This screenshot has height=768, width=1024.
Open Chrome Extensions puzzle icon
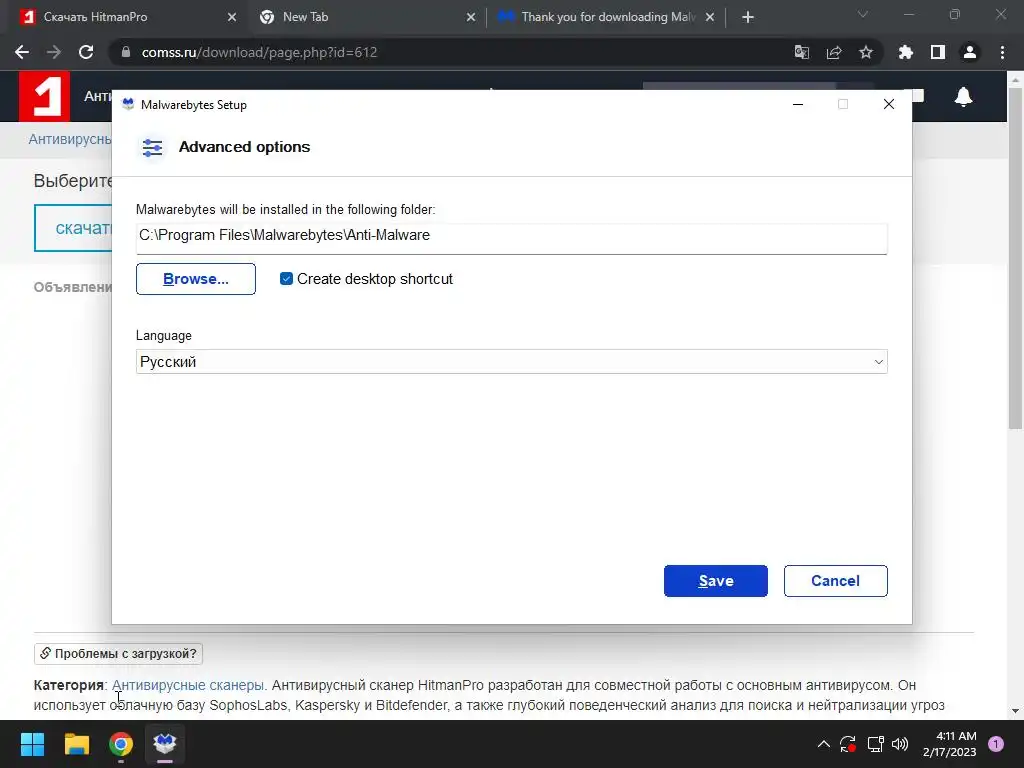click(x=906, y=52)
